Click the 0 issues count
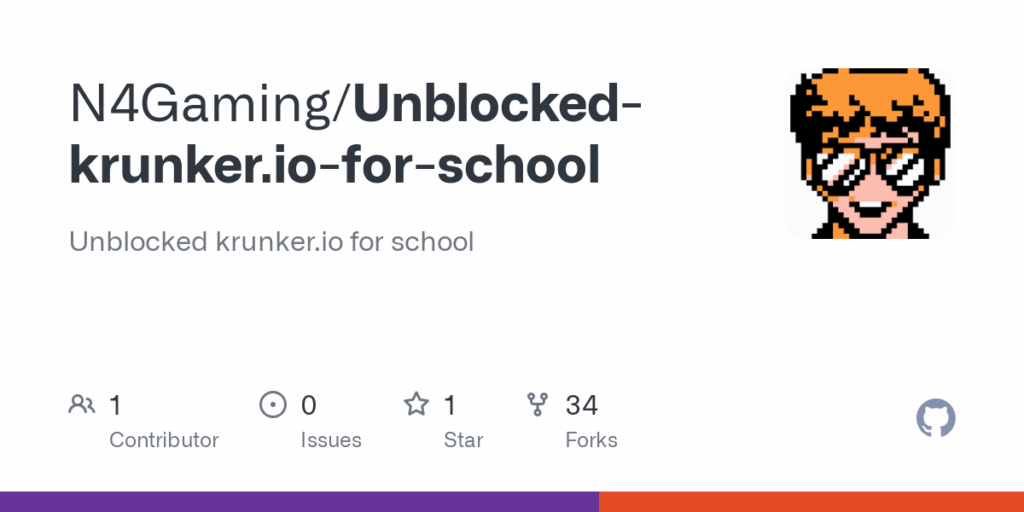This screenshot has width=1024, height=512. pyautogui.click(x=308, y=406)
